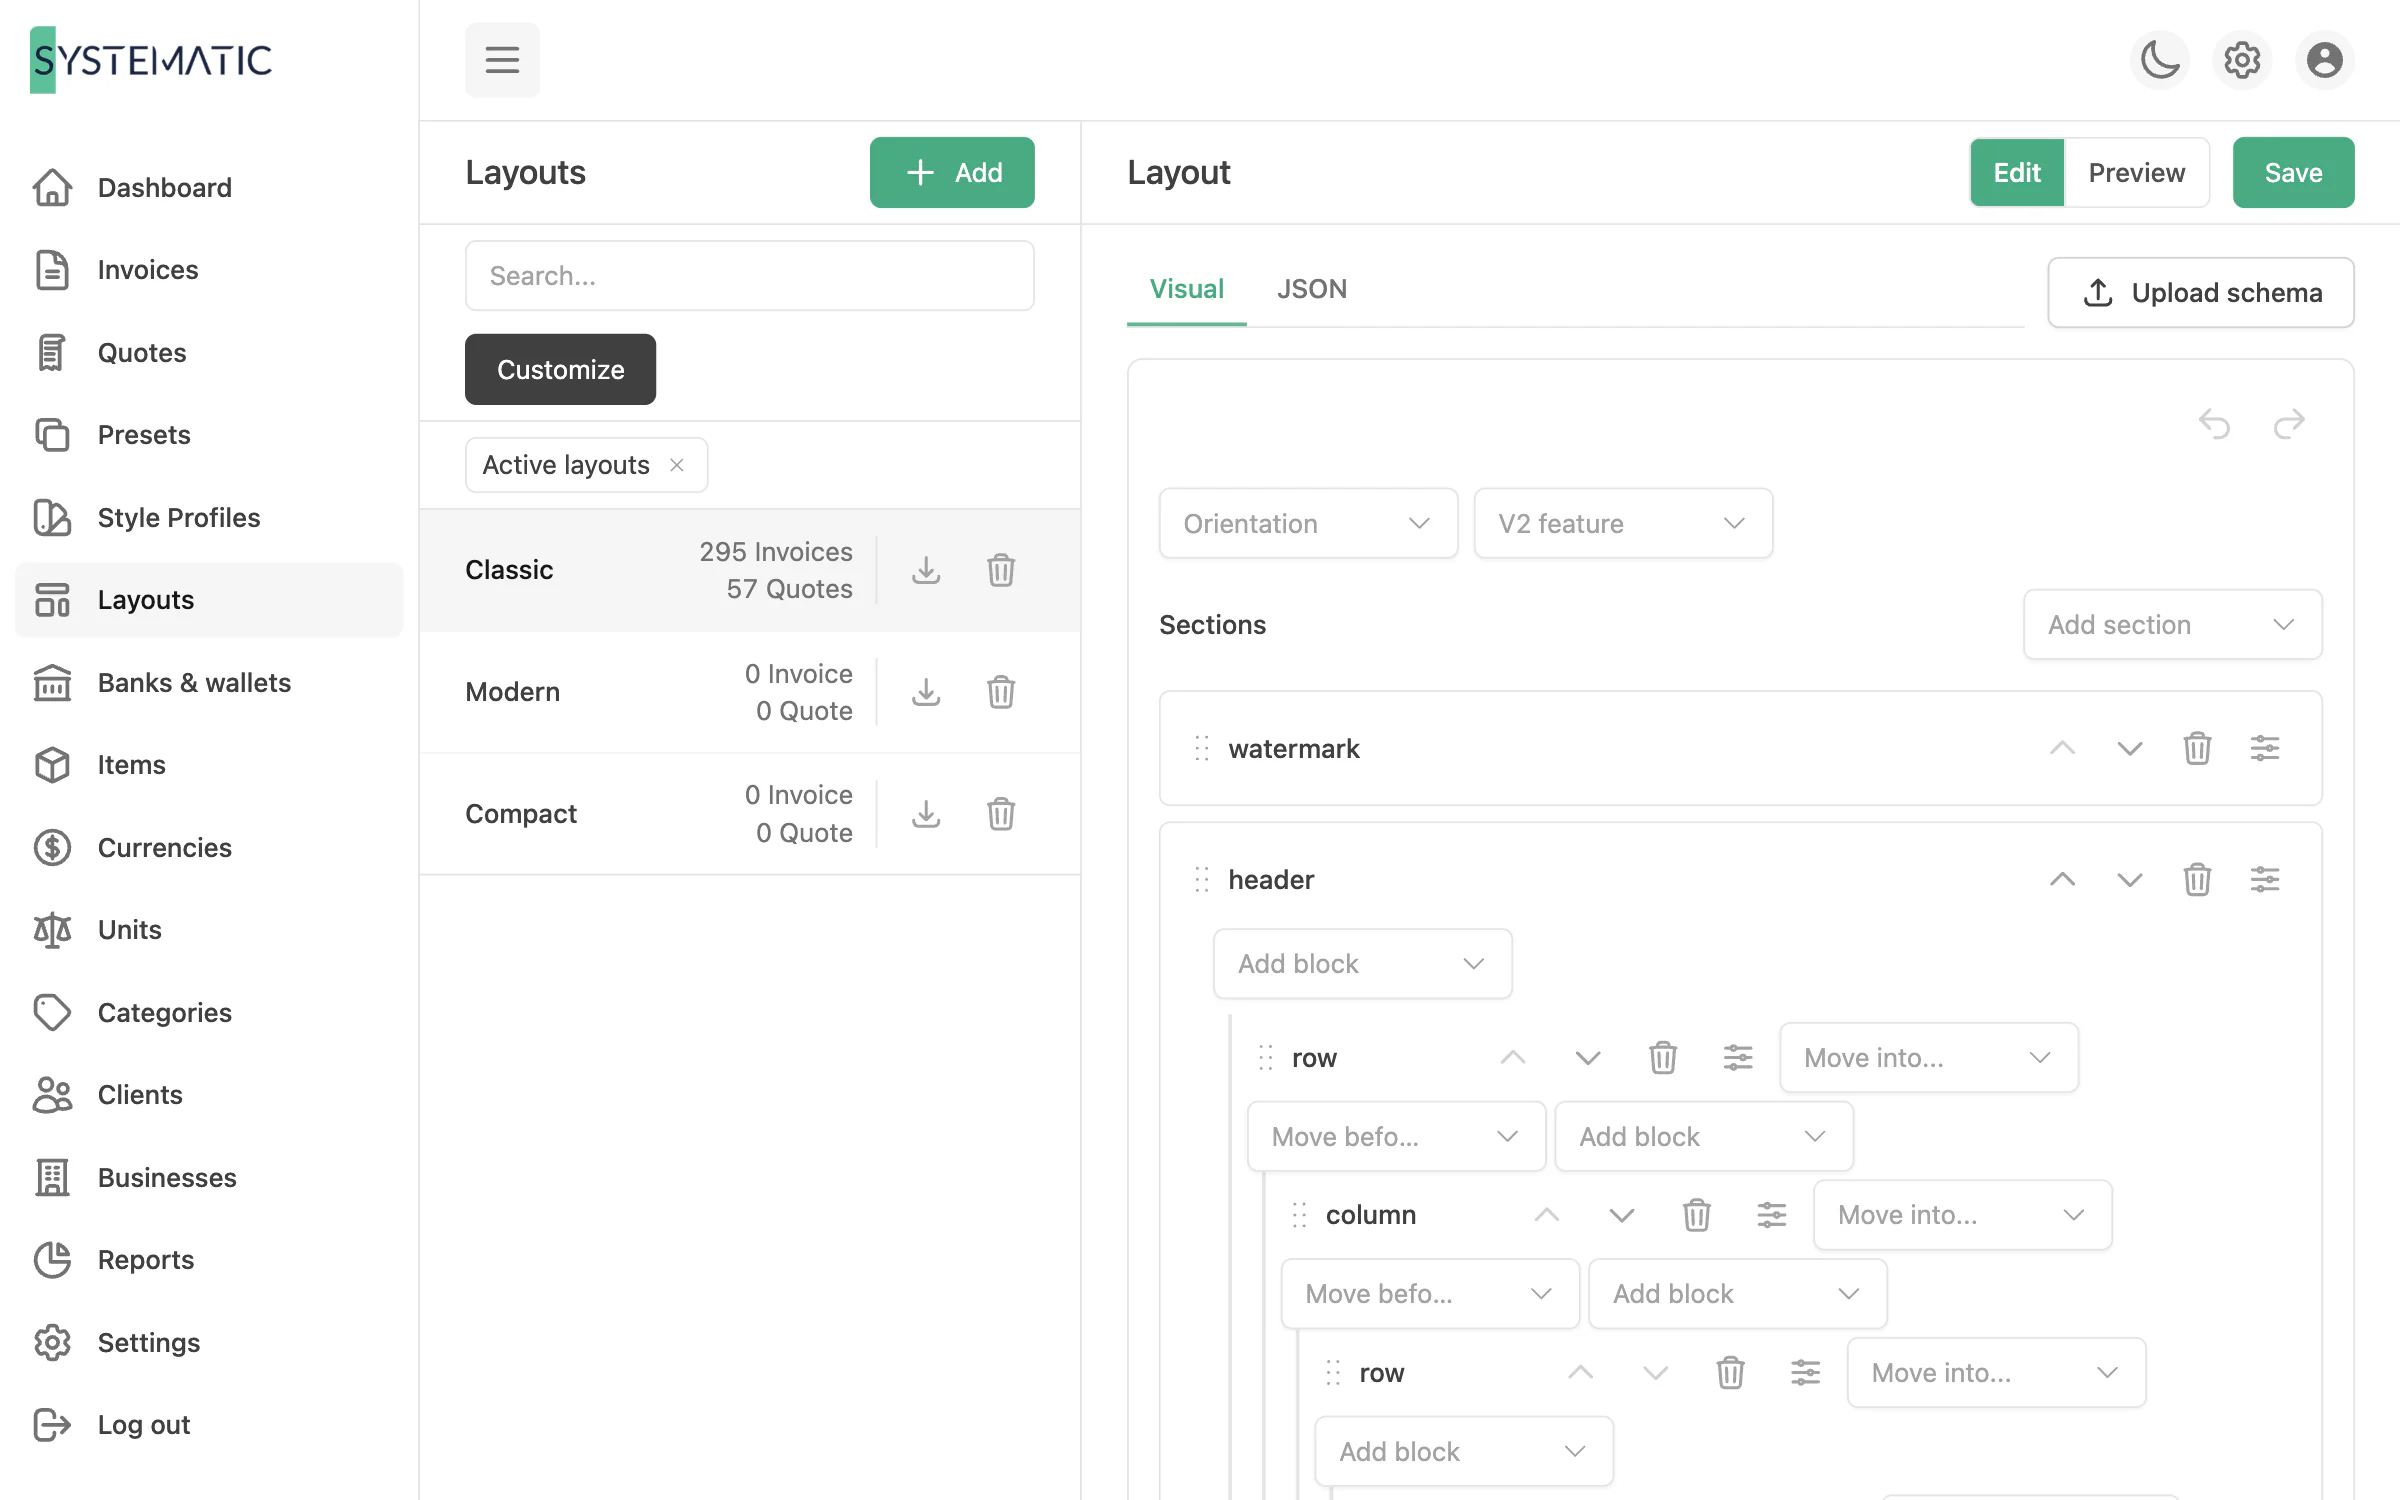This screenshot has height=1500, width=2400.
Task: Open the hamburger sidebar menu
Action: 502,60
